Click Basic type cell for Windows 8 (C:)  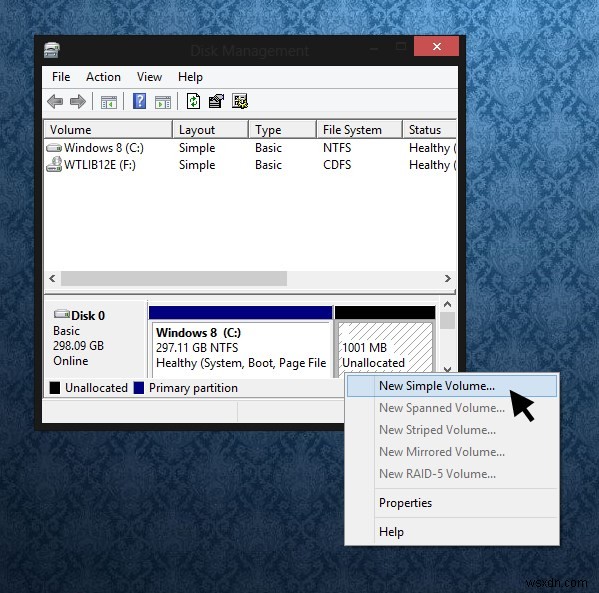point(269,147)
